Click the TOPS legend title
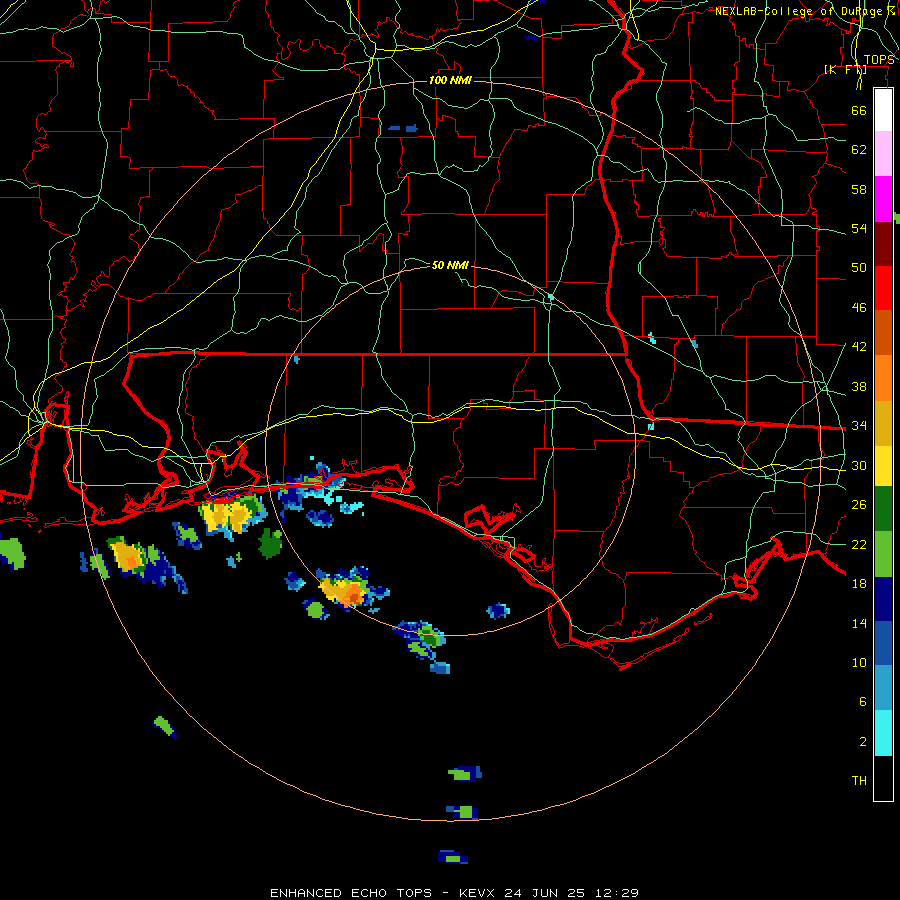 click(x=879, y=60)
